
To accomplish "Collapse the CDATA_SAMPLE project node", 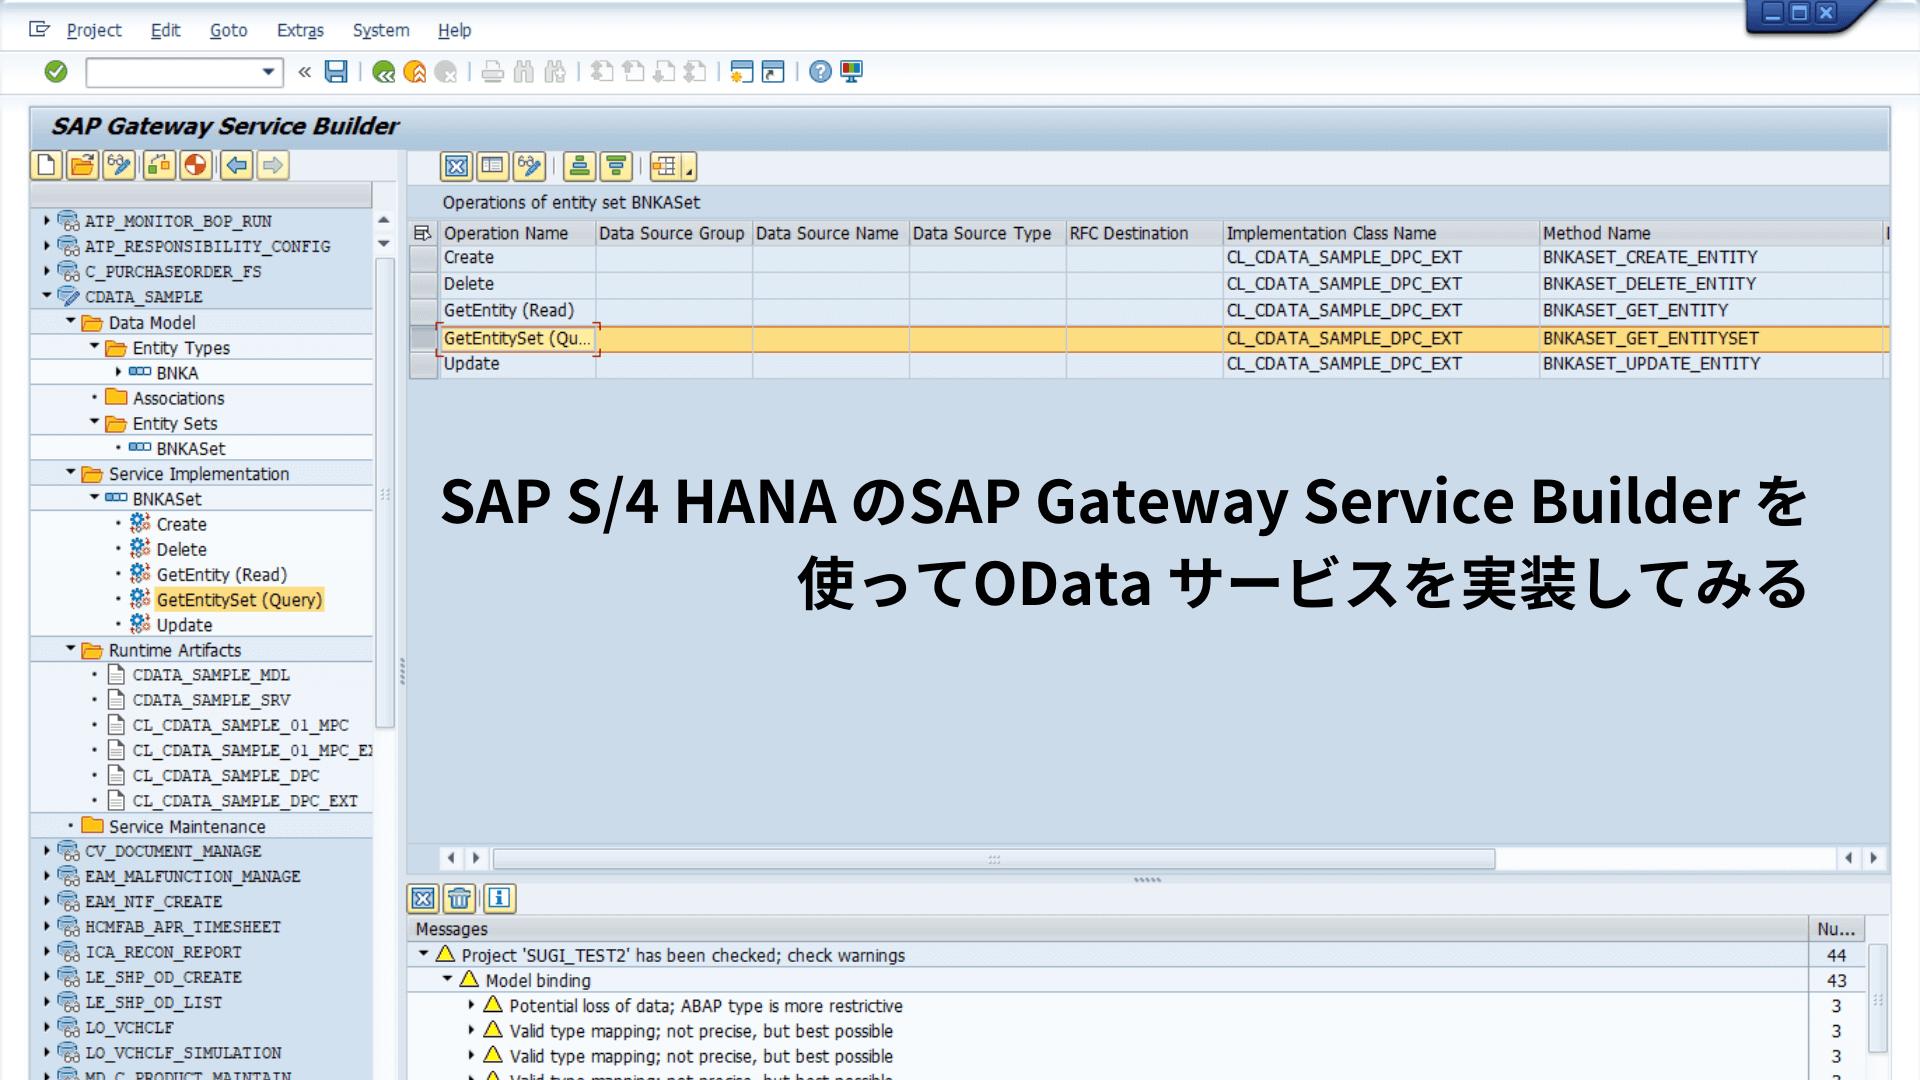I will 47,296.
